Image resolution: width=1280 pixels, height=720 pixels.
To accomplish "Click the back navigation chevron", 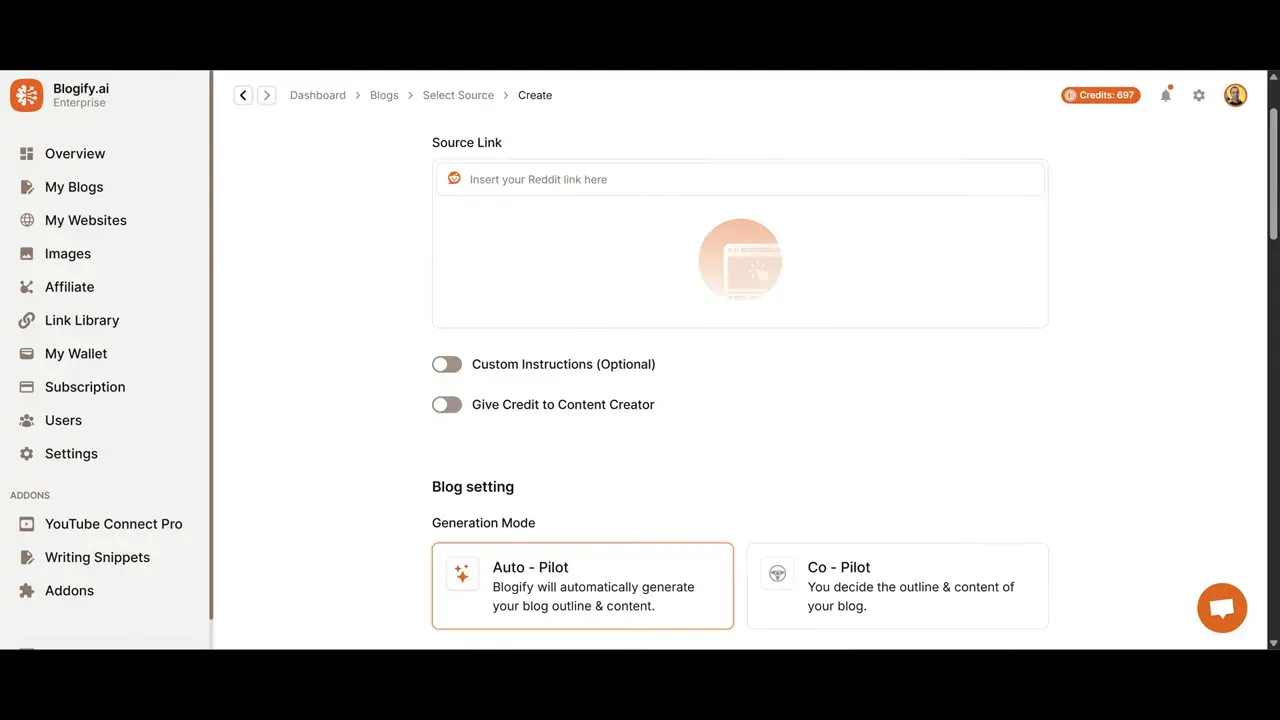I will [x=243, y=95].
